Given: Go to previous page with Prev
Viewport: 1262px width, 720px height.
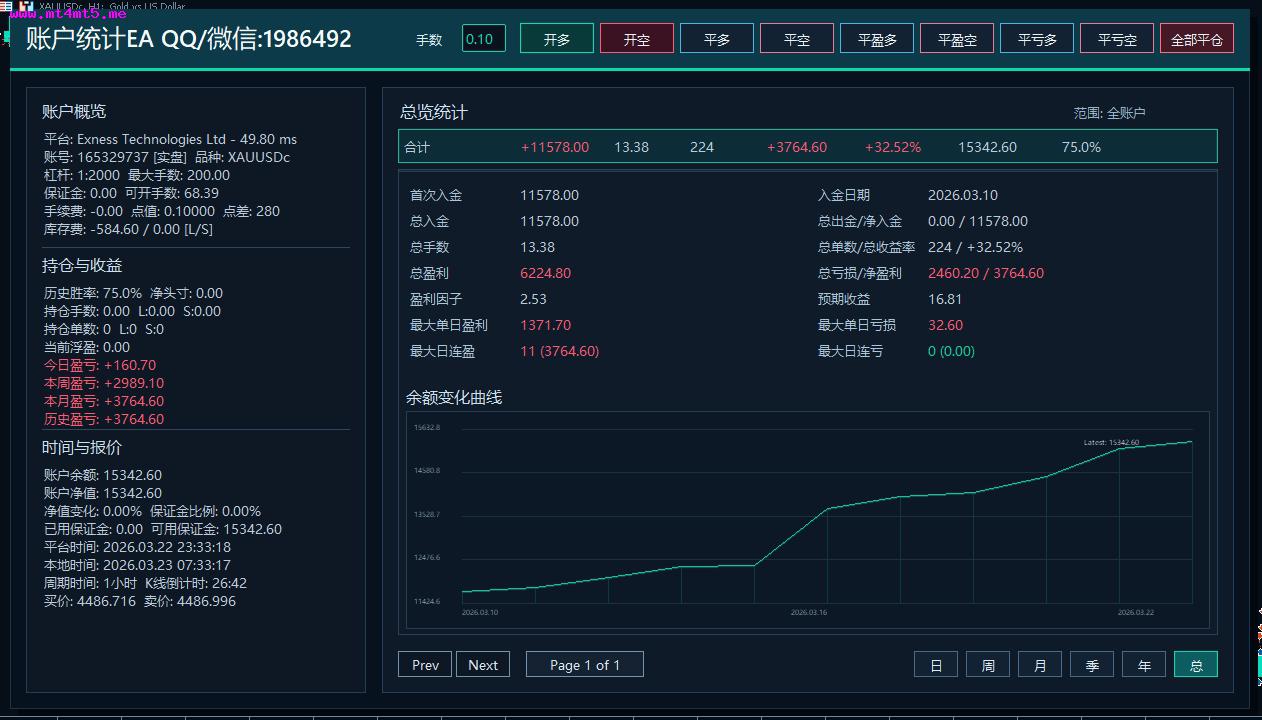Looking at the screenshot, I should (x=425, y=665).
